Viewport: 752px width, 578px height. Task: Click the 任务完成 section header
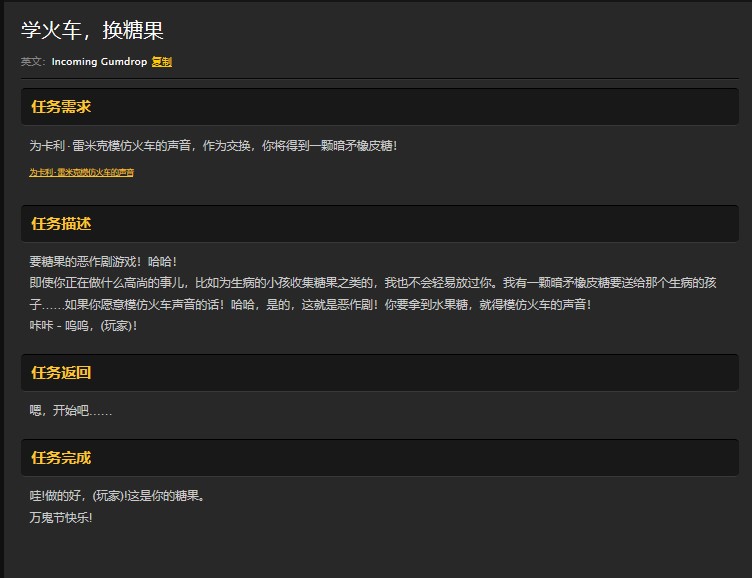click(x=61, y=458)
